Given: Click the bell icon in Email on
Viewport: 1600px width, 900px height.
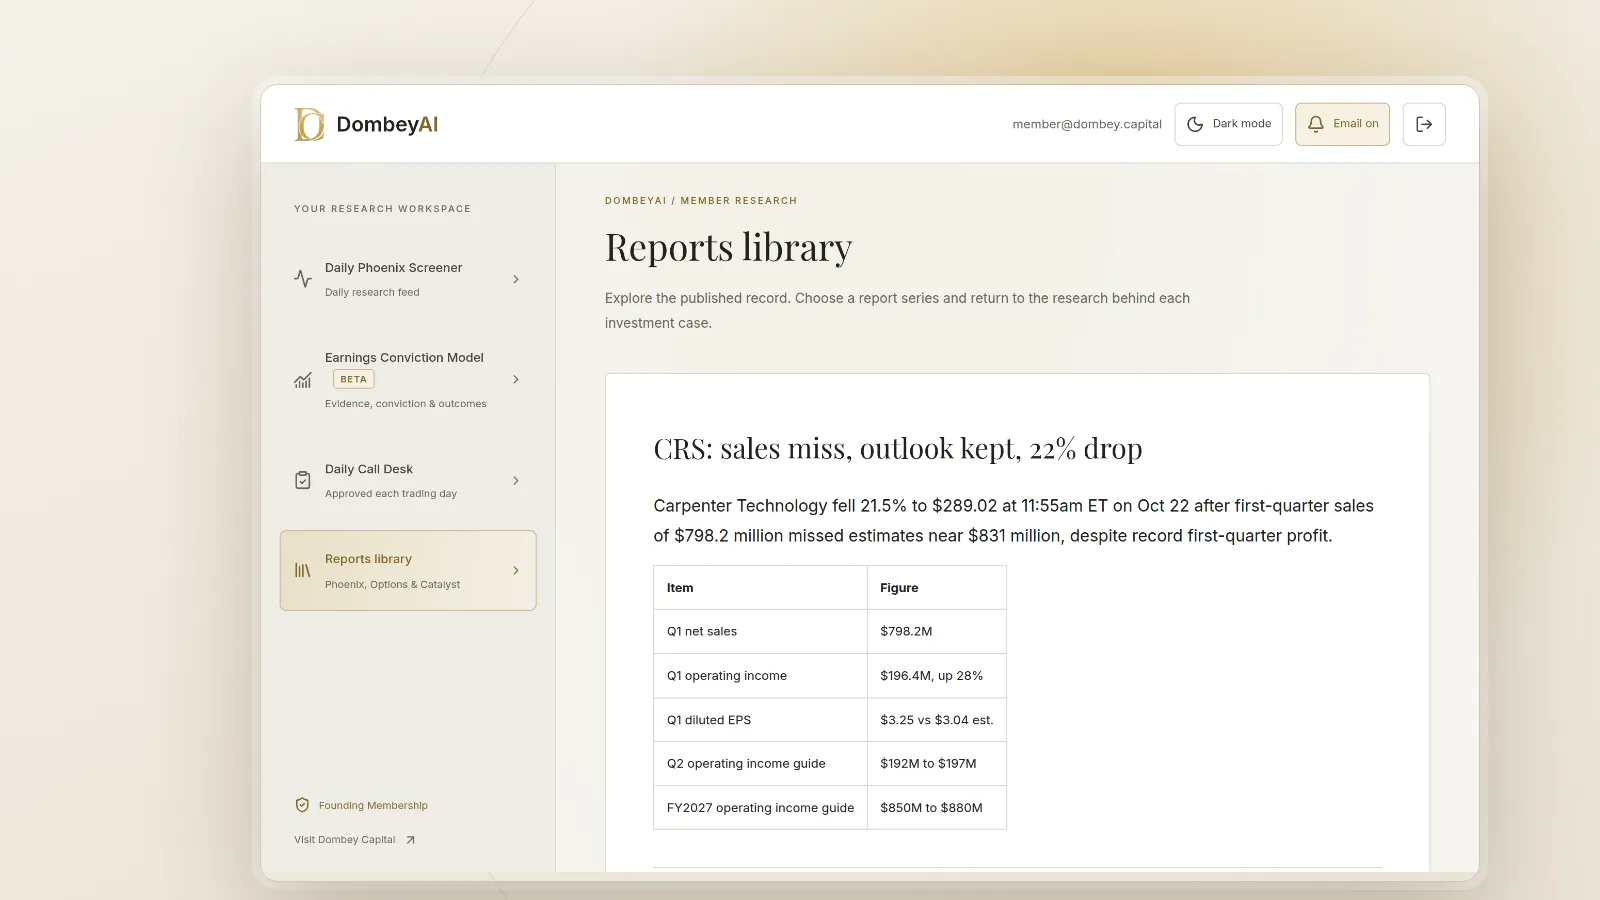Looking at the screenshot, I should (x=1316, y=124).
